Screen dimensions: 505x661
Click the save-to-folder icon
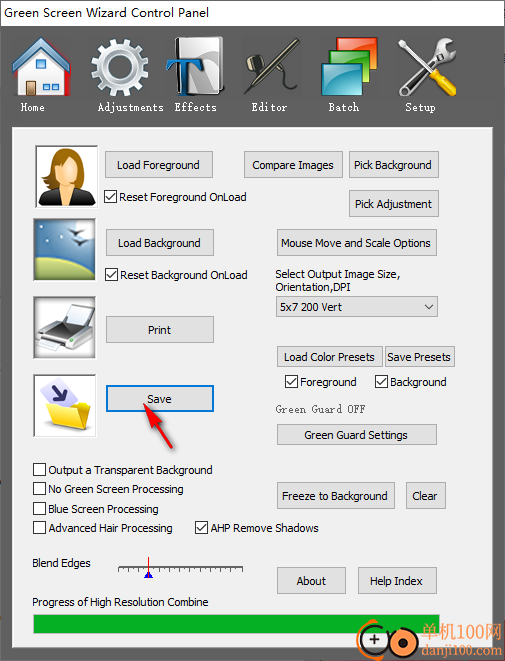[x=65, y=406]
